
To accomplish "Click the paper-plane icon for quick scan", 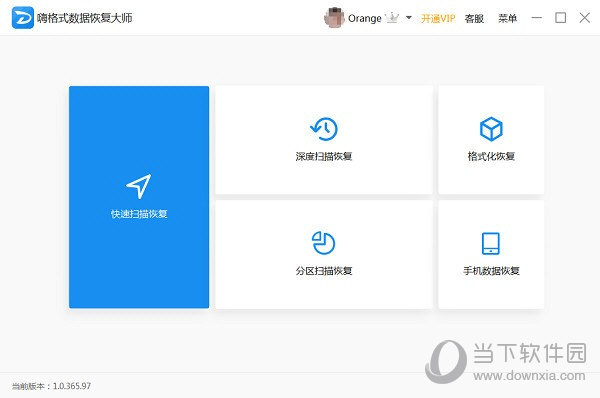I will point(139,186).
